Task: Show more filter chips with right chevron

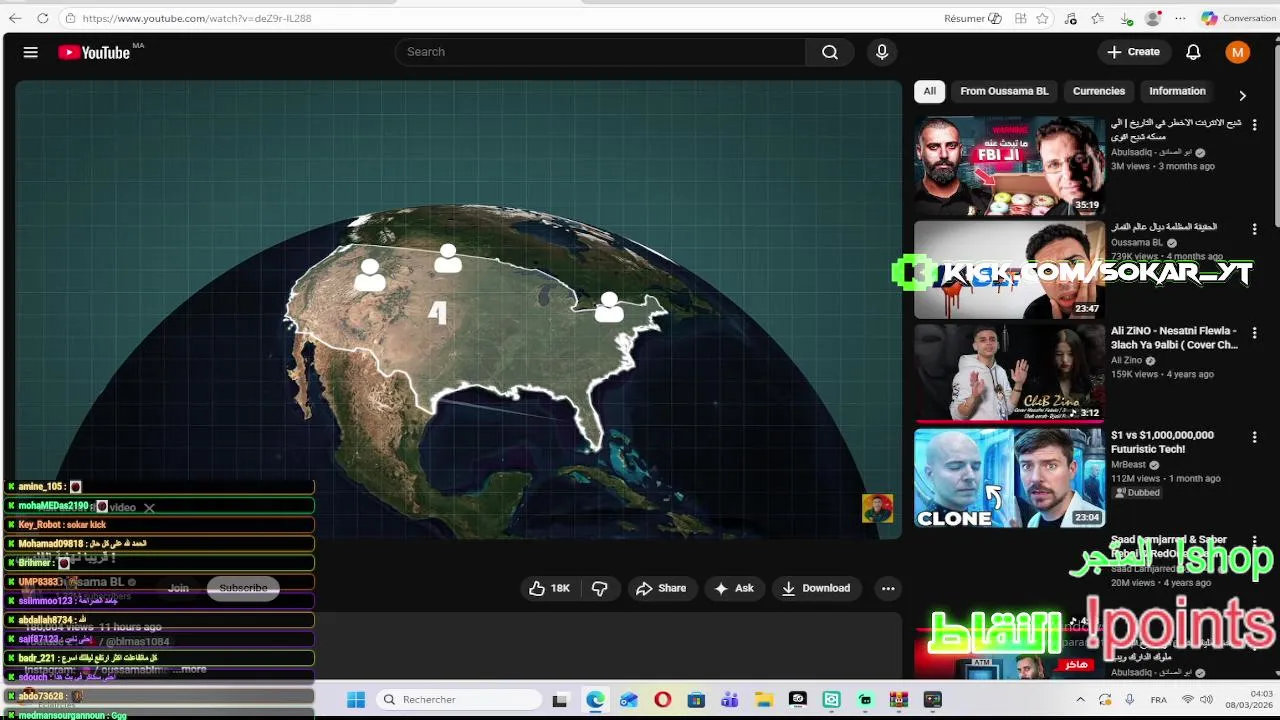Action: point(1242,95)
